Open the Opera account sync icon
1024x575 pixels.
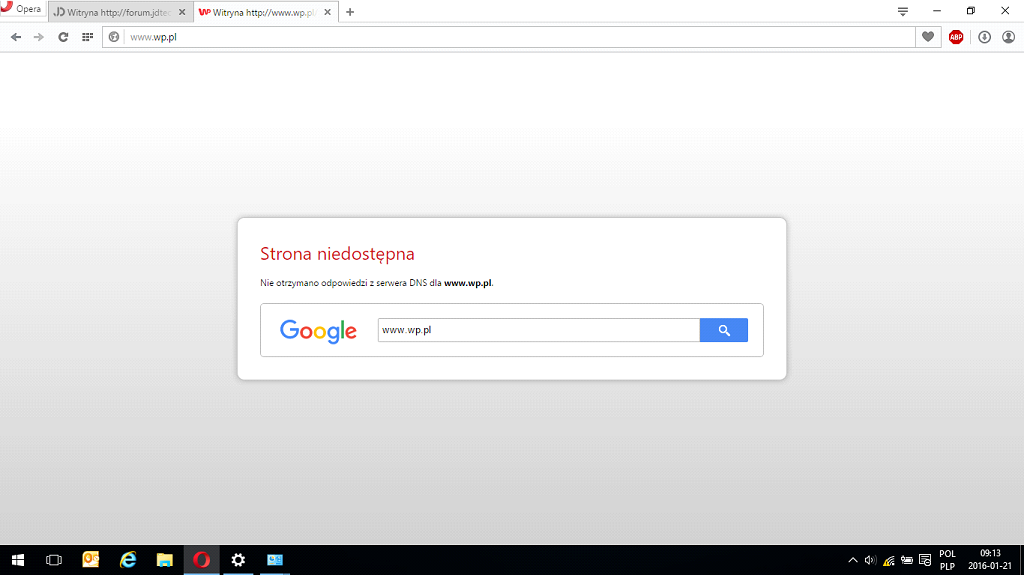click(x=1008, y=37)
